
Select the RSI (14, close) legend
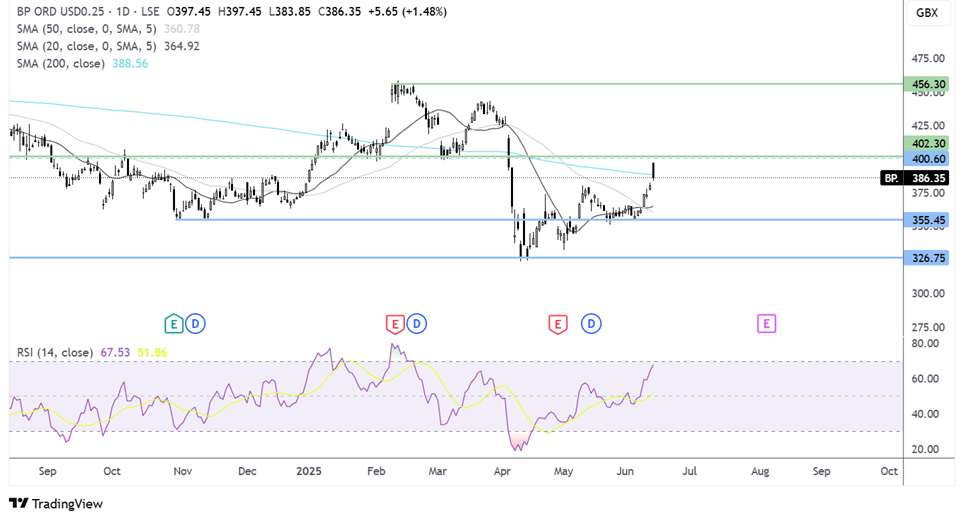55,352
